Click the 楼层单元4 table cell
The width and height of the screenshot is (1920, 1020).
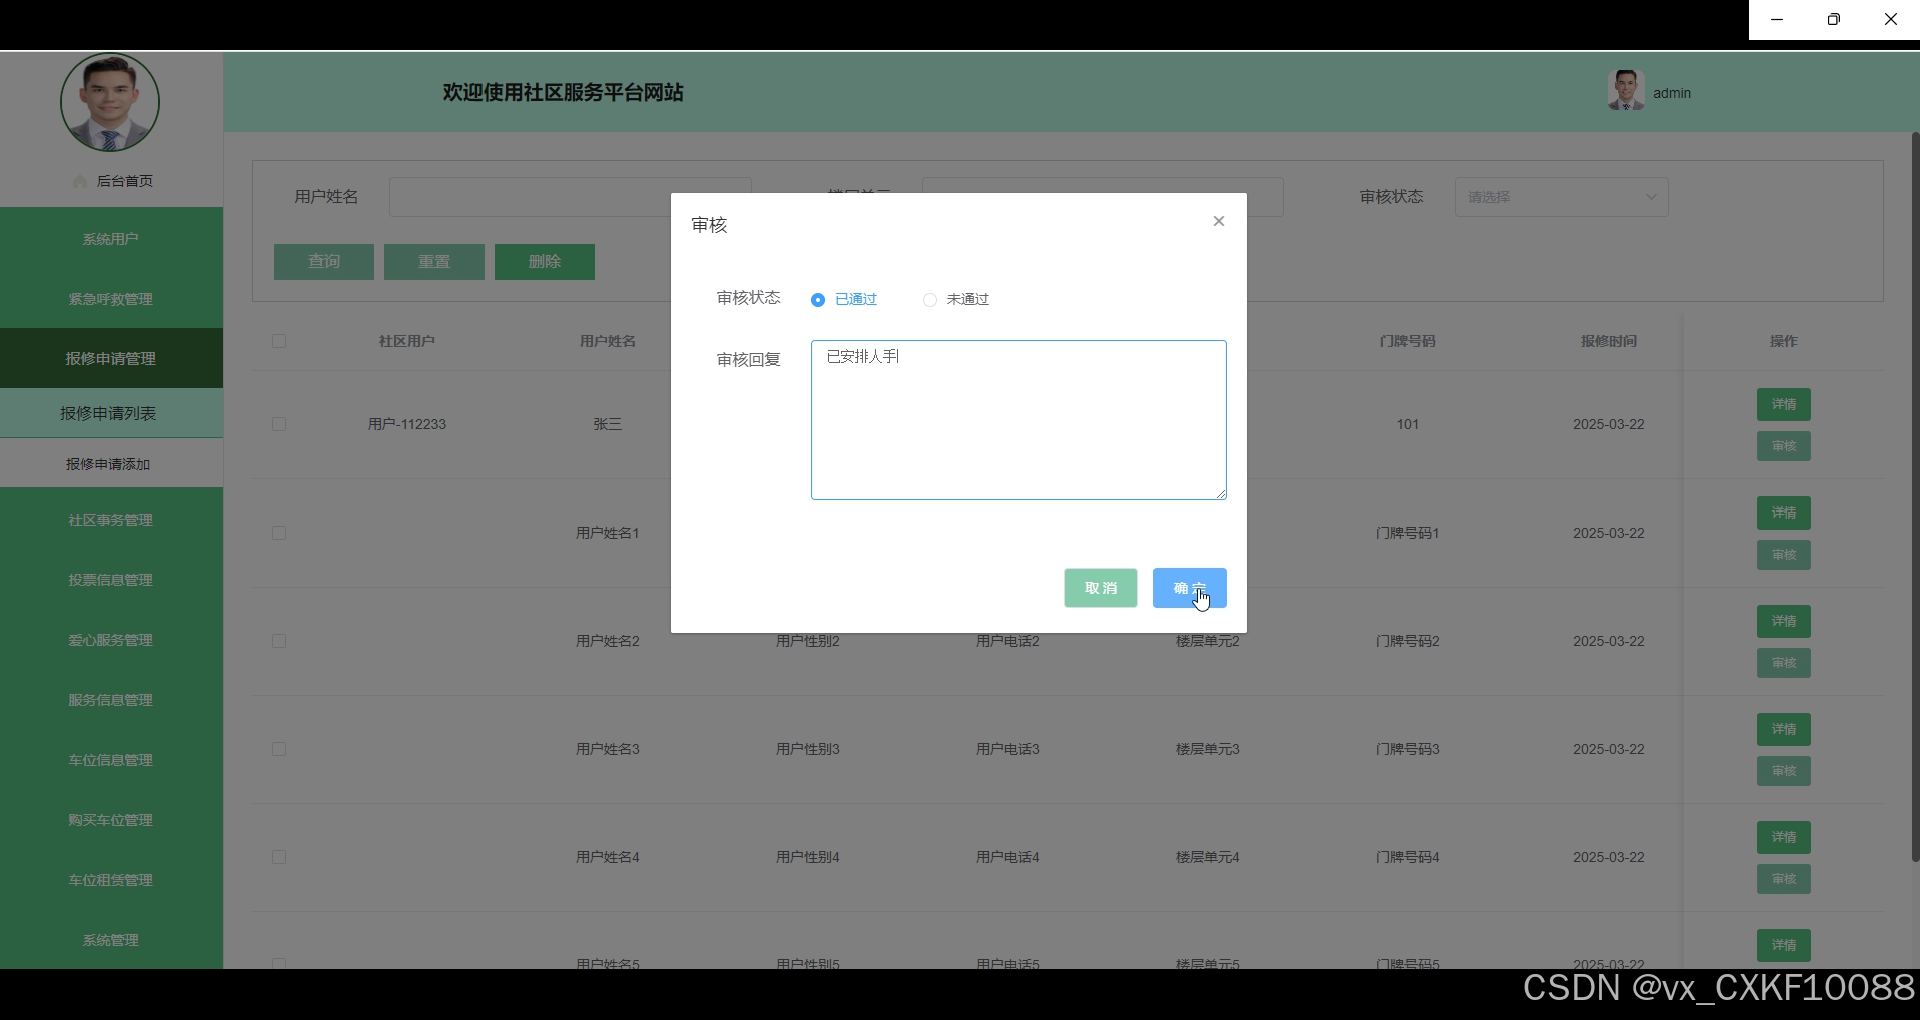coord(1207,857)
